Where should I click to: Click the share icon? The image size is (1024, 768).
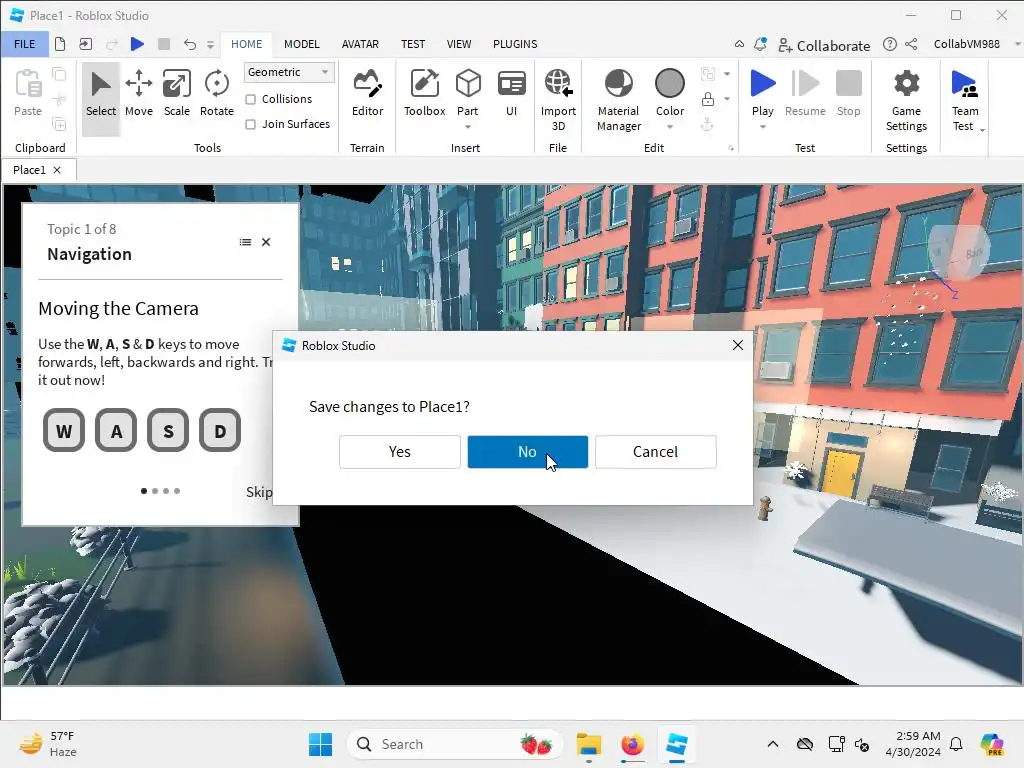point(912,44)
